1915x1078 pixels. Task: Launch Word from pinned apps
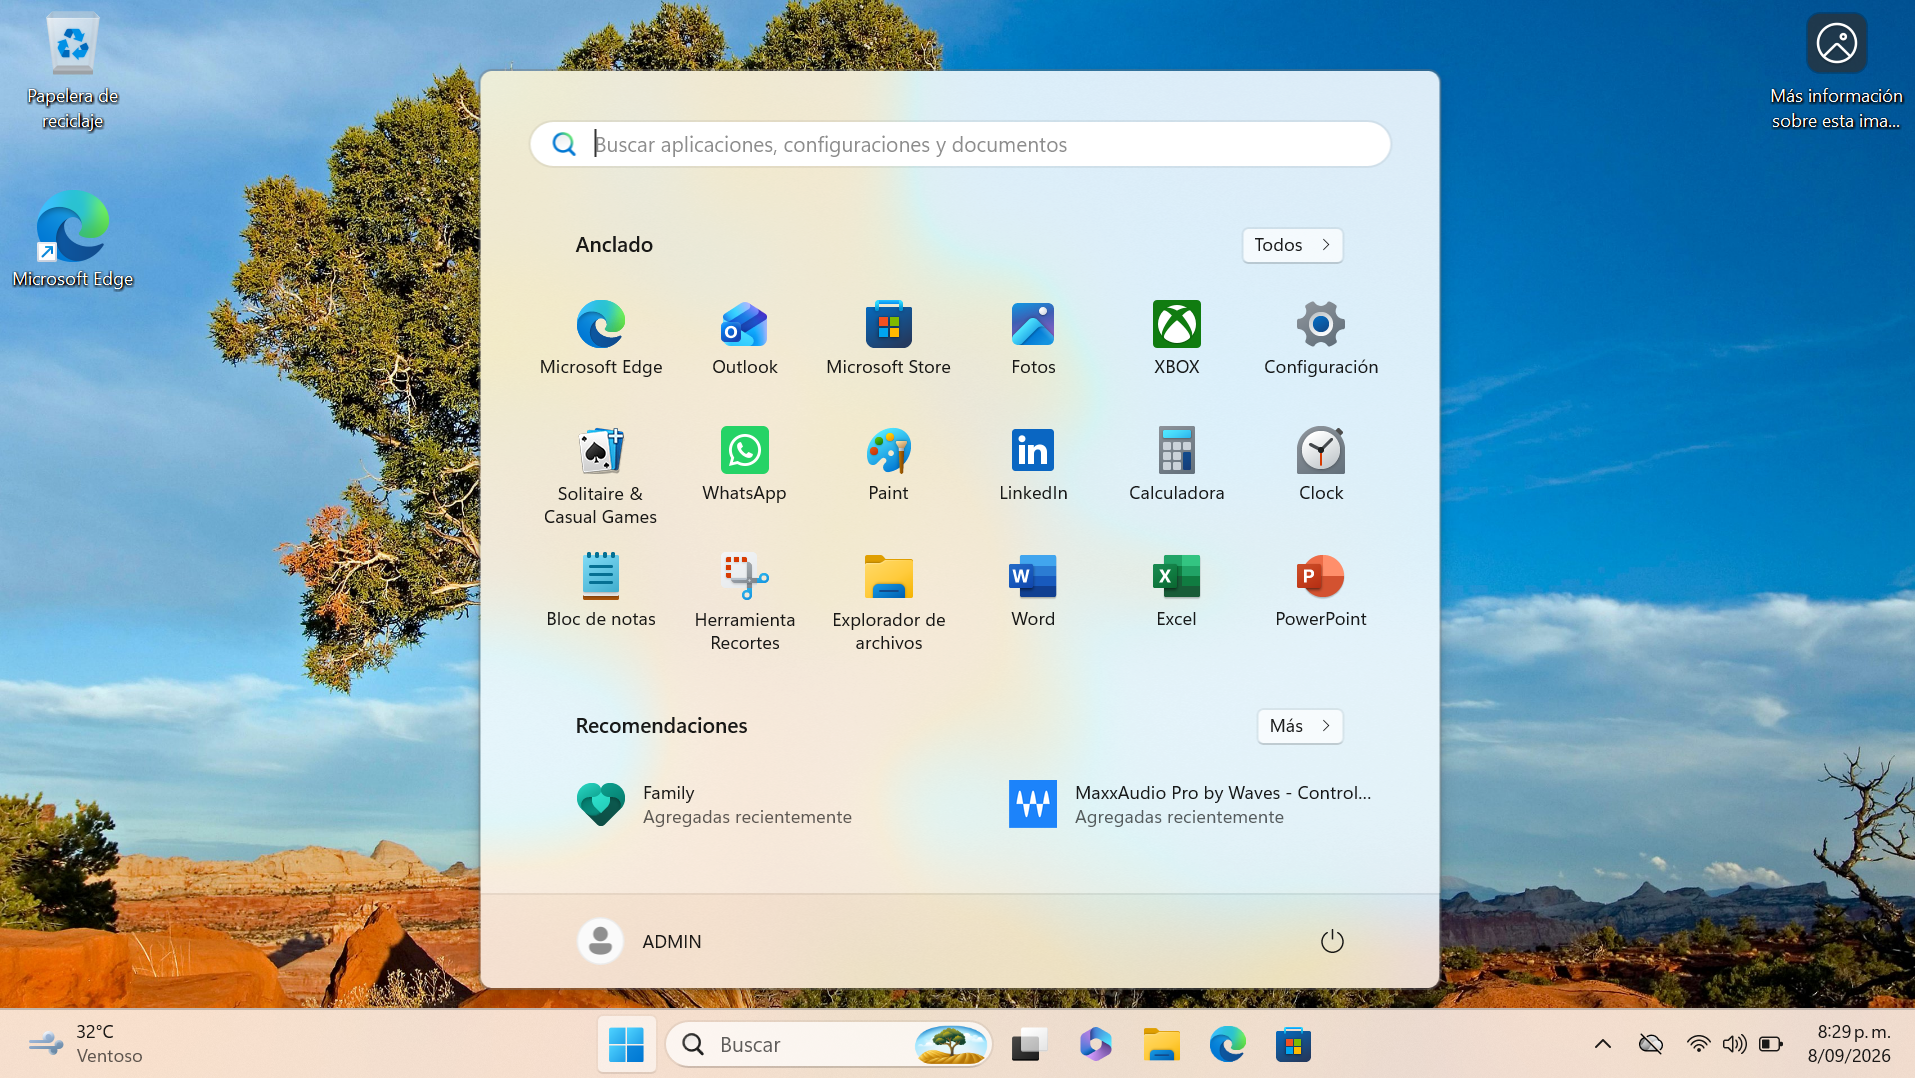click(x=1033, y=590)
